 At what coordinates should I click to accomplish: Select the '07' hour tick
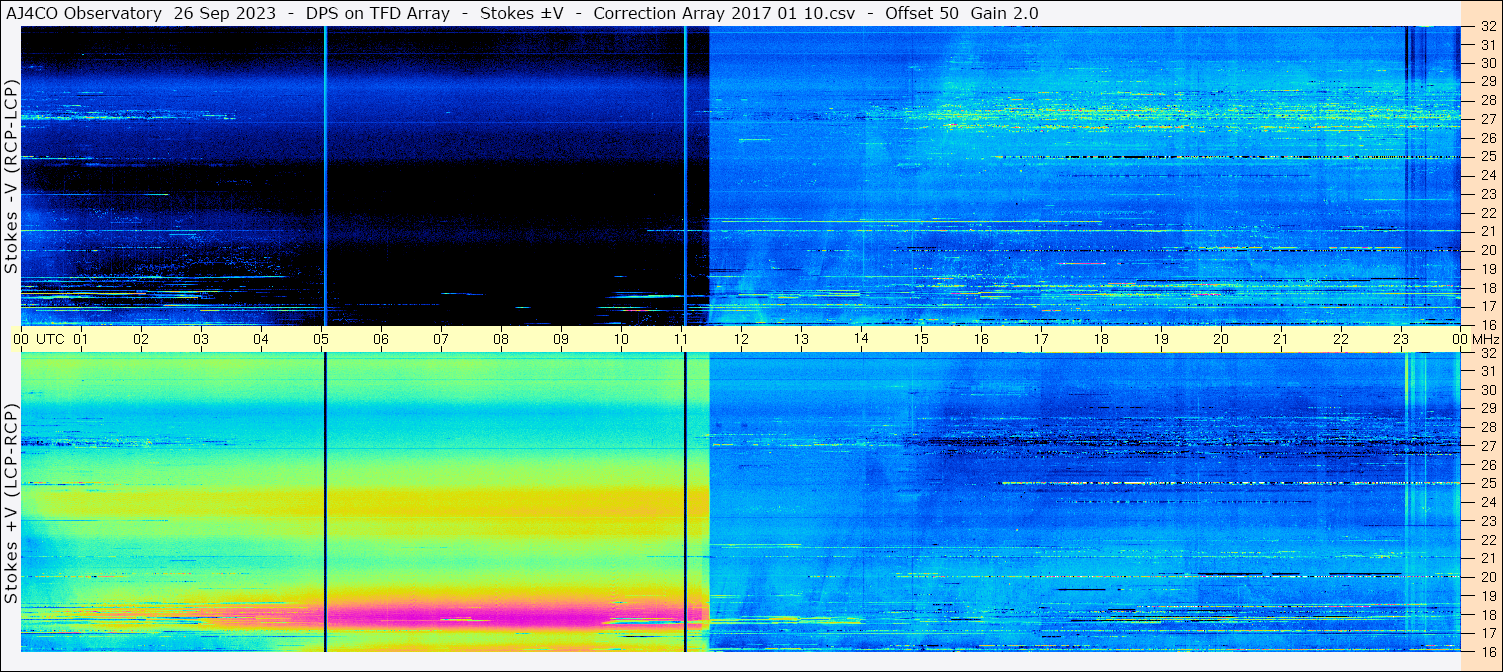pyautogui.click(x=441, y=339)
